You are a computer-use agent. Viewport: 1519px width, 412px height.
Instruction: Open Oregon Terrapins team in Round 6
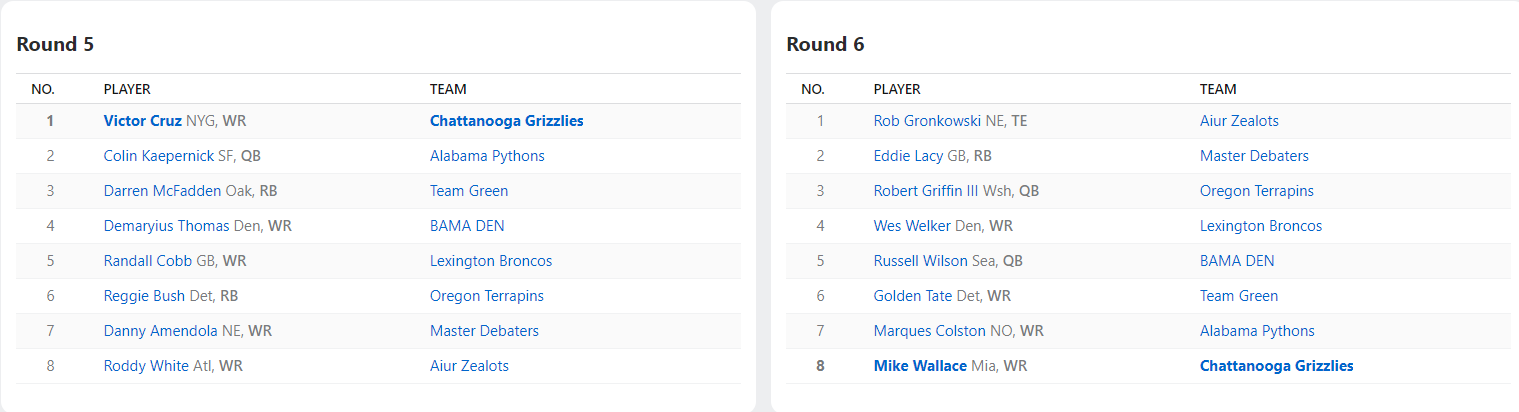click(1257, 191)
